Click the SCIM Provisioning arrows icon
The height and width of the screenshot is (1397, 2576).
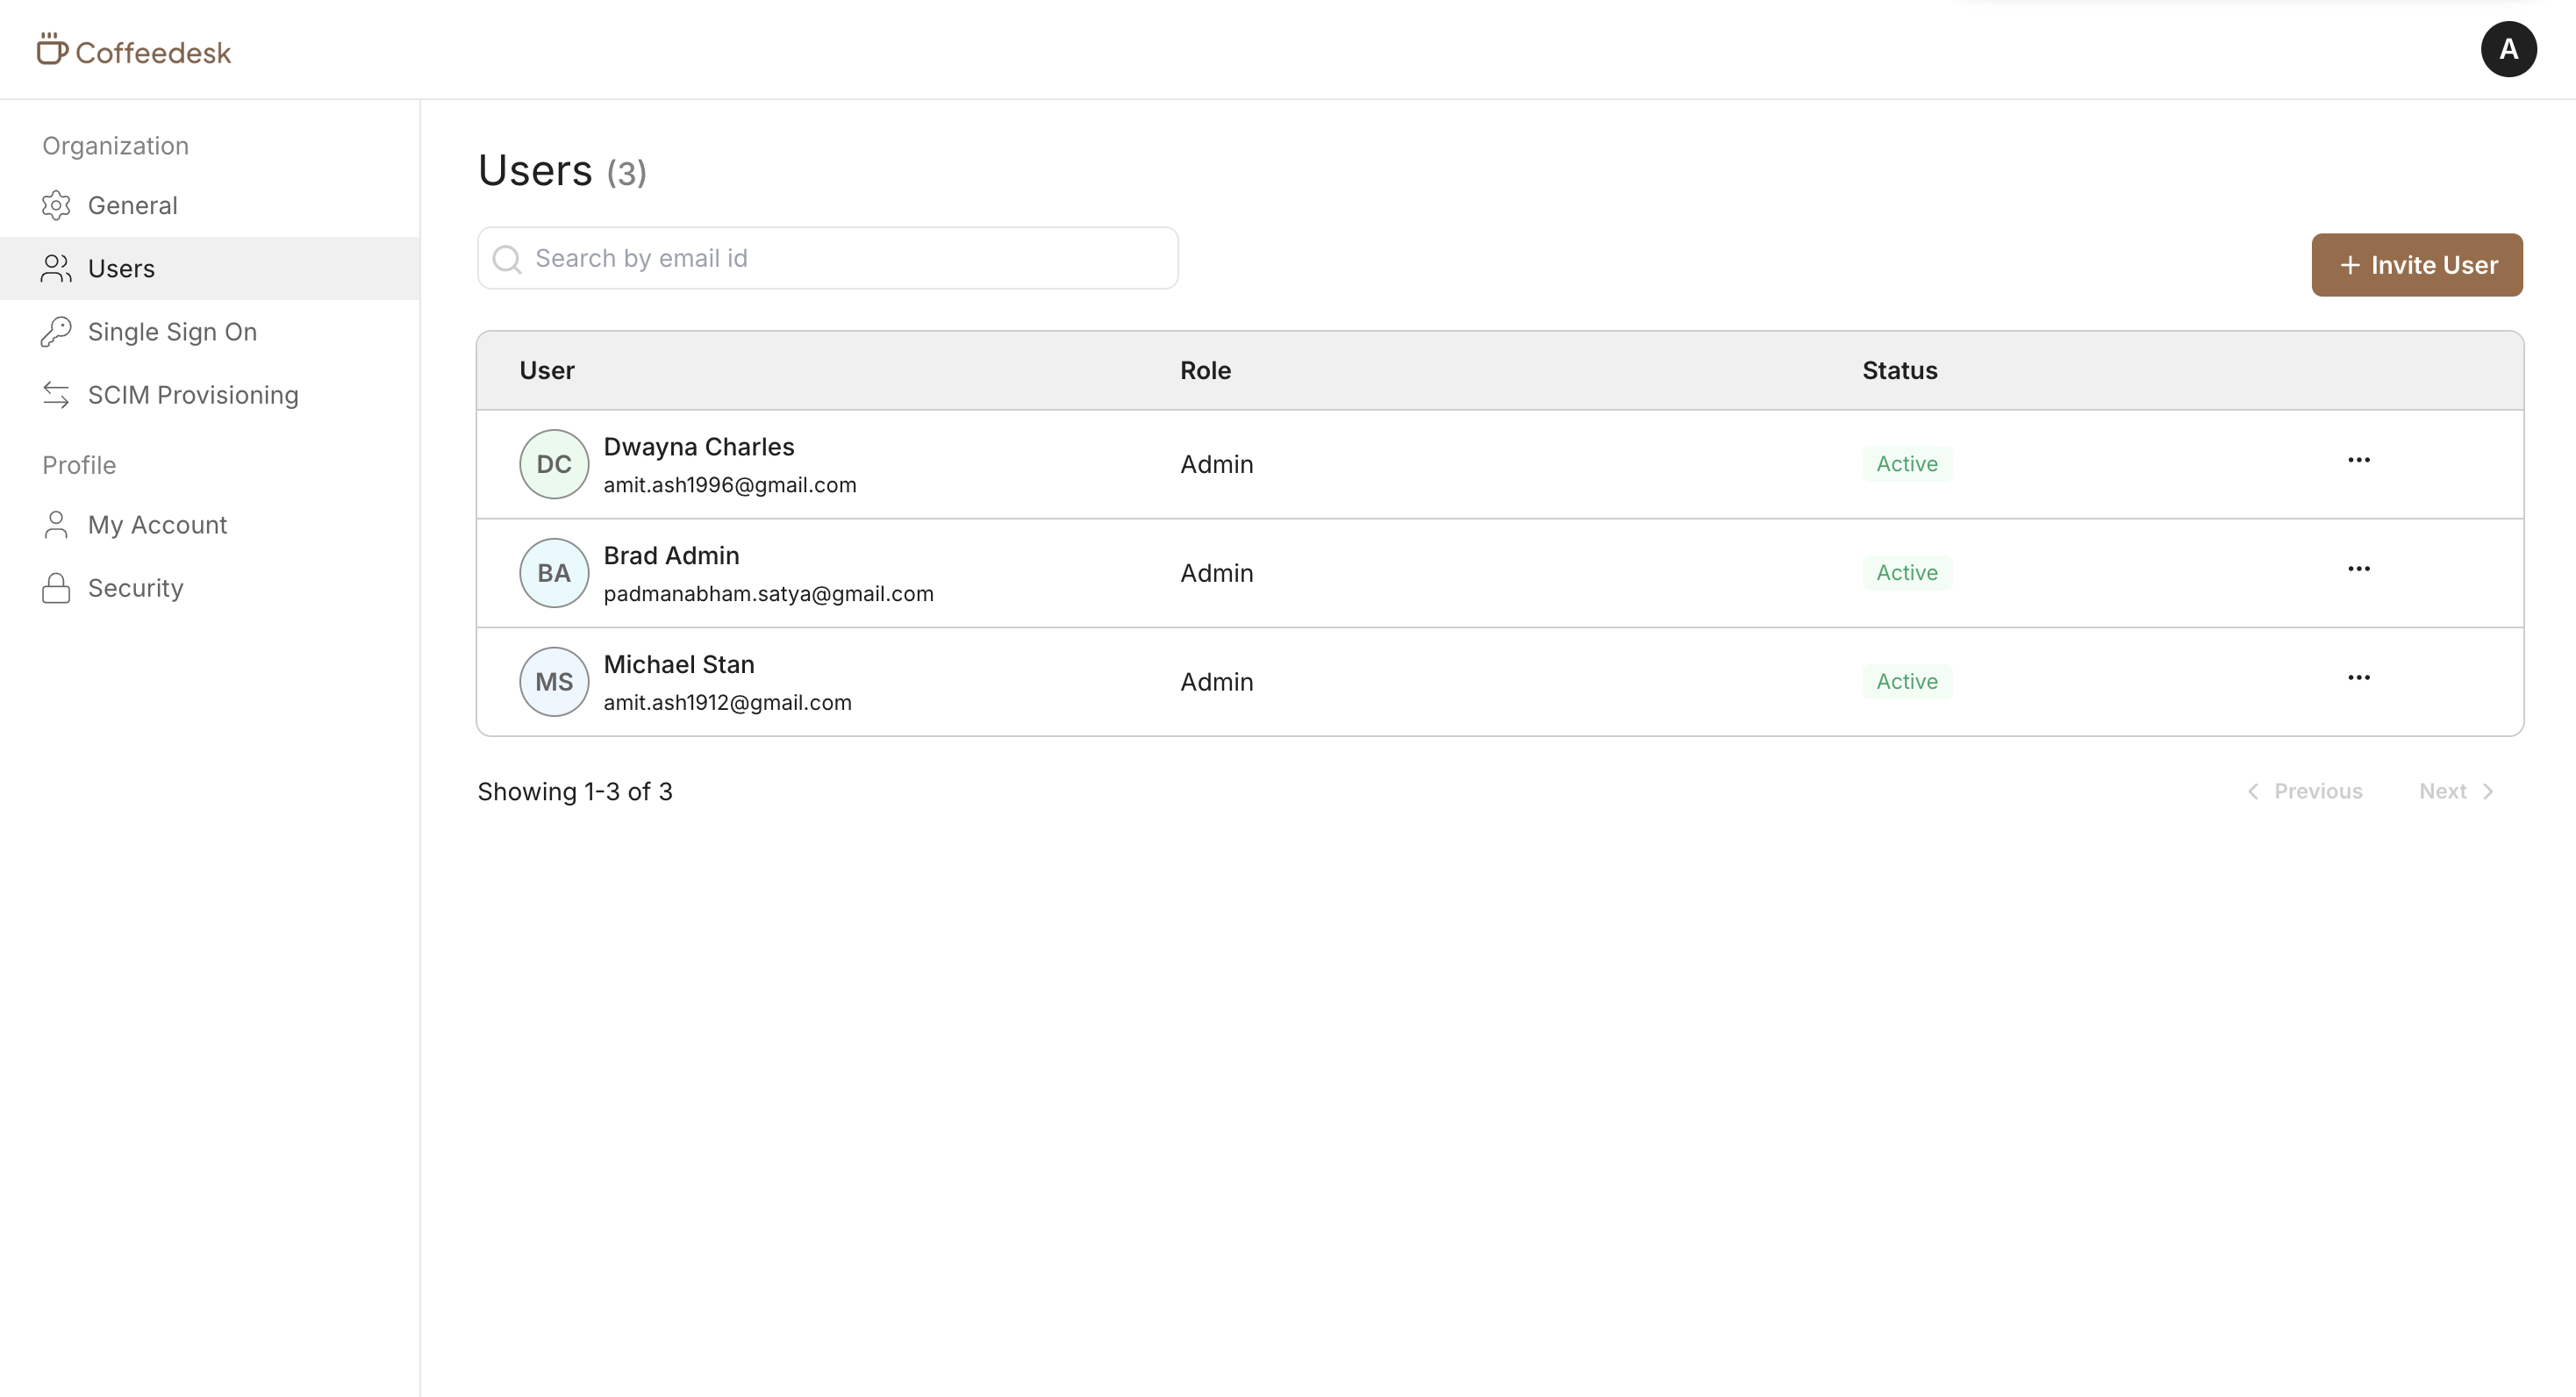(56, 395)
